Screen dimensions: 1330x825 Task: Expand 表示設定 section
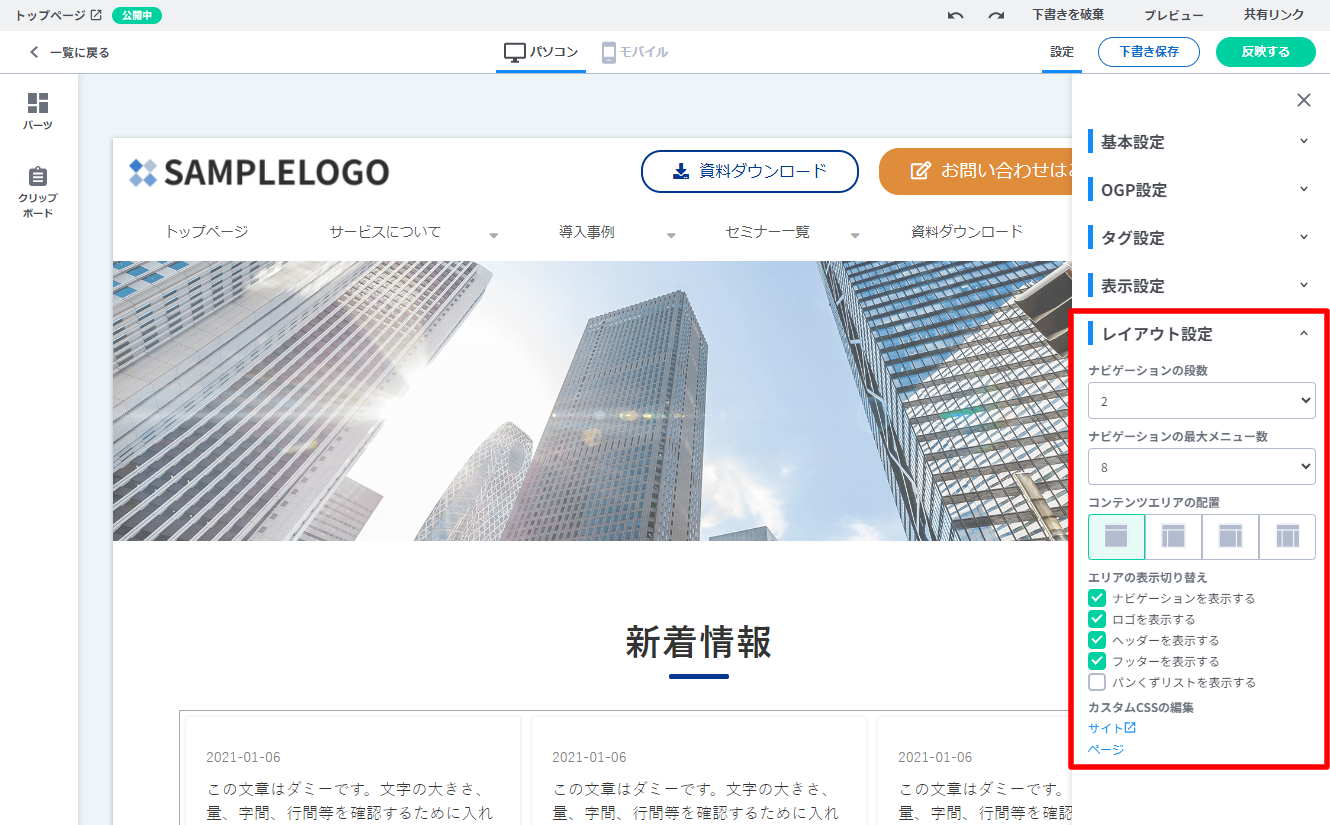[1200, 286]
